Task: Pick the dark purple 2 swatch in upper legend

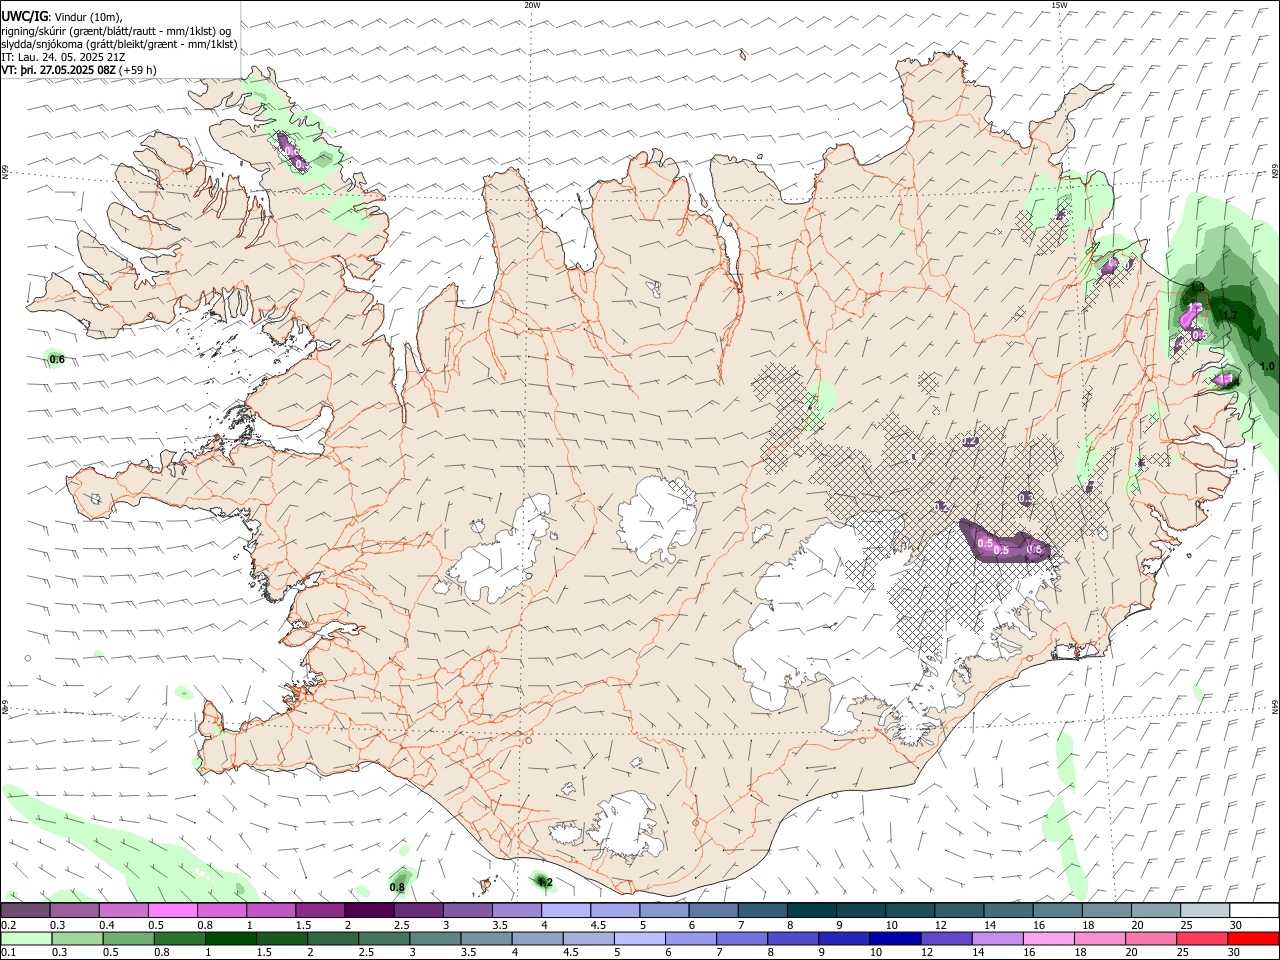Action: click(x=369, y=911)
